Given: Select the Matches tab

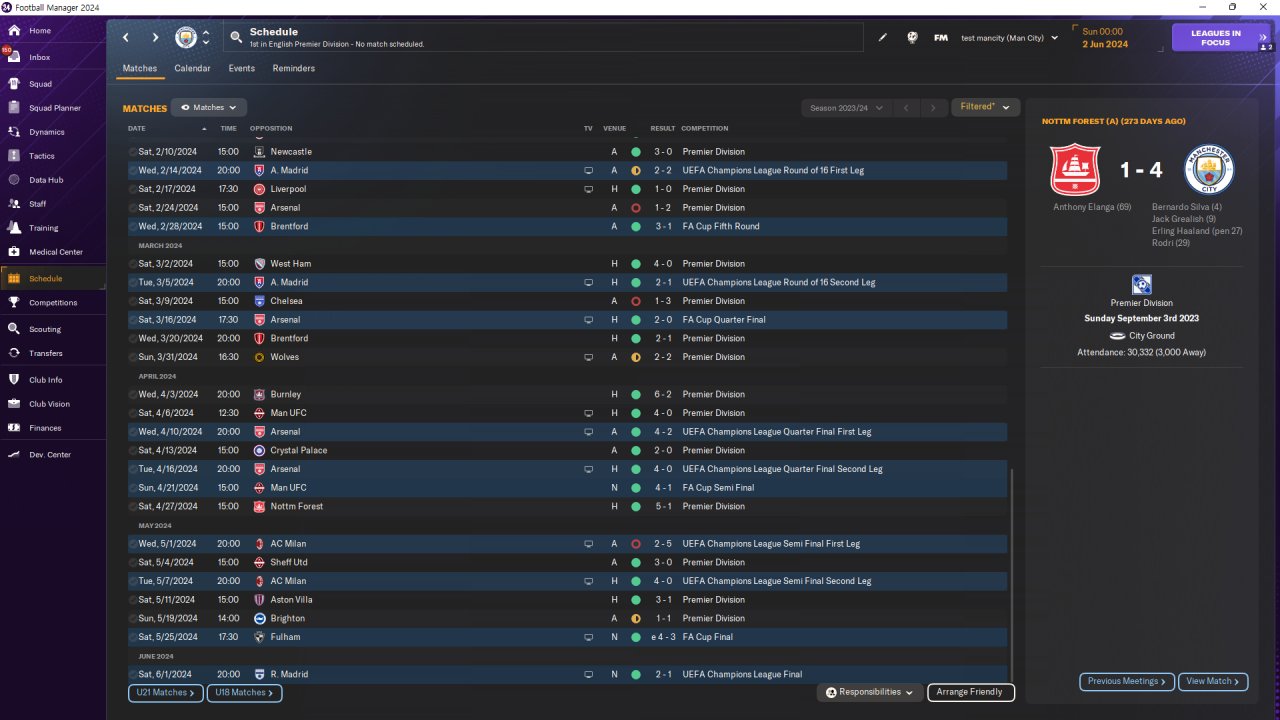Looking at the screenshot, I should (140, 69).
